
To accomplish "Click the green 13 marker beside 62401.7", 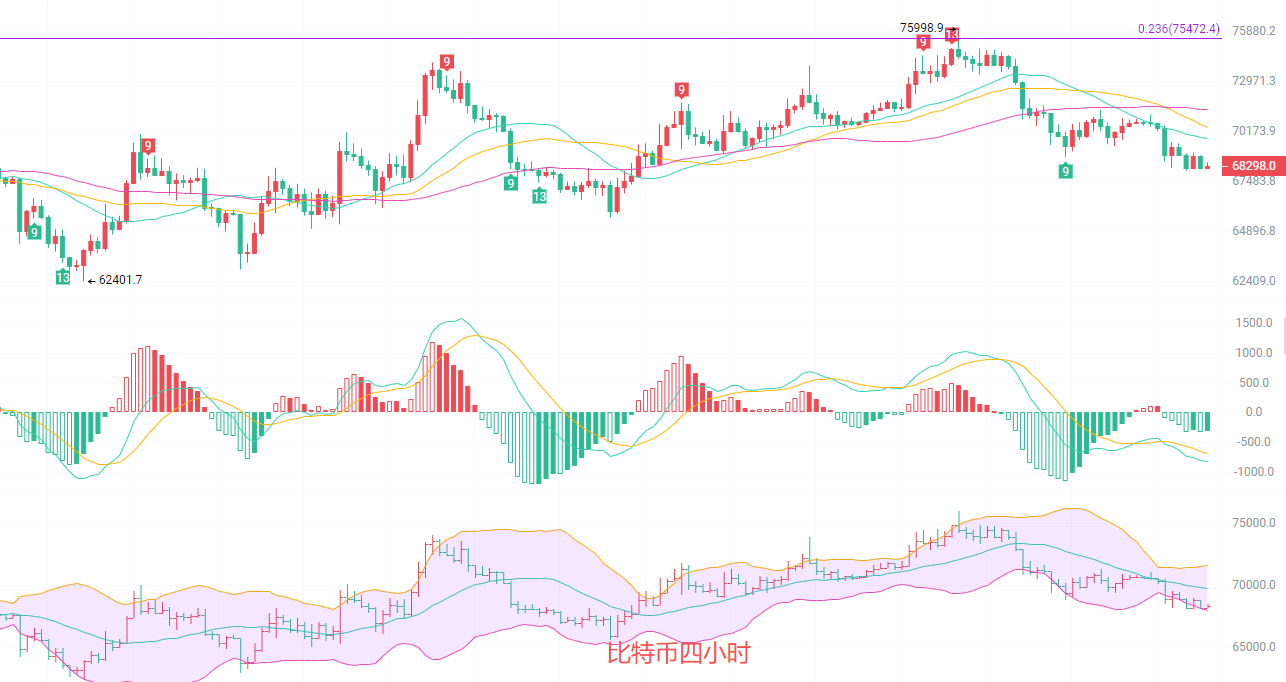I will (x=63, y=277).
